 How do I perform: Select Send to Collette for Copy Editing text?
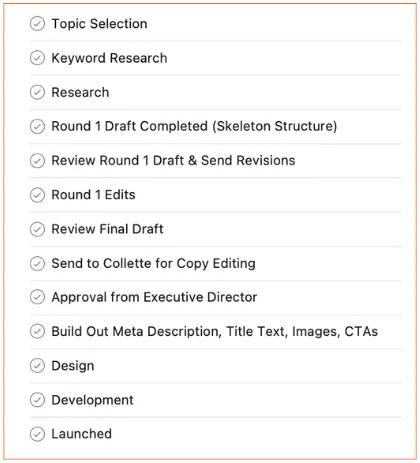pos(153,263)
